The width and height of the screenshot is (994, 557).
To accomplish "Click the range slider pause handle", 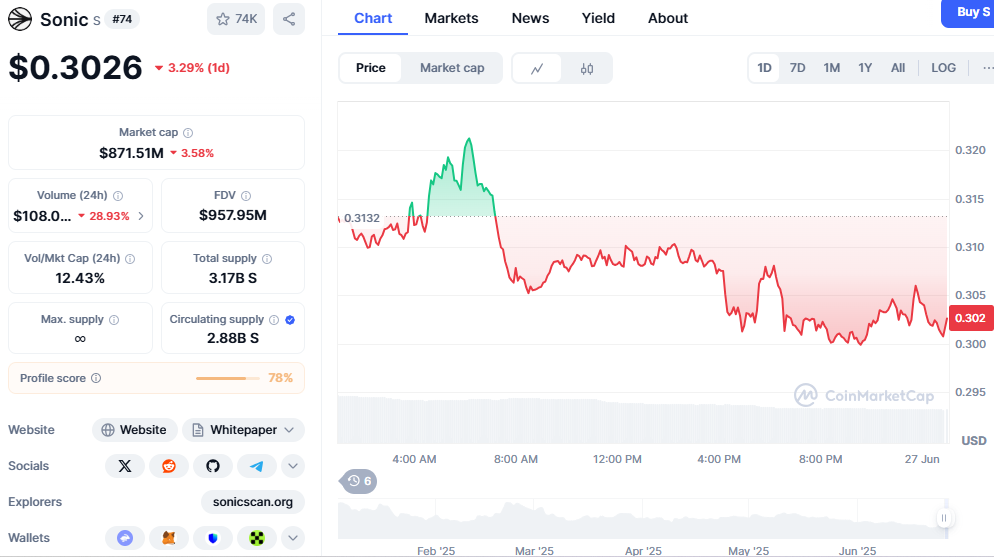I will click(943, 518).
